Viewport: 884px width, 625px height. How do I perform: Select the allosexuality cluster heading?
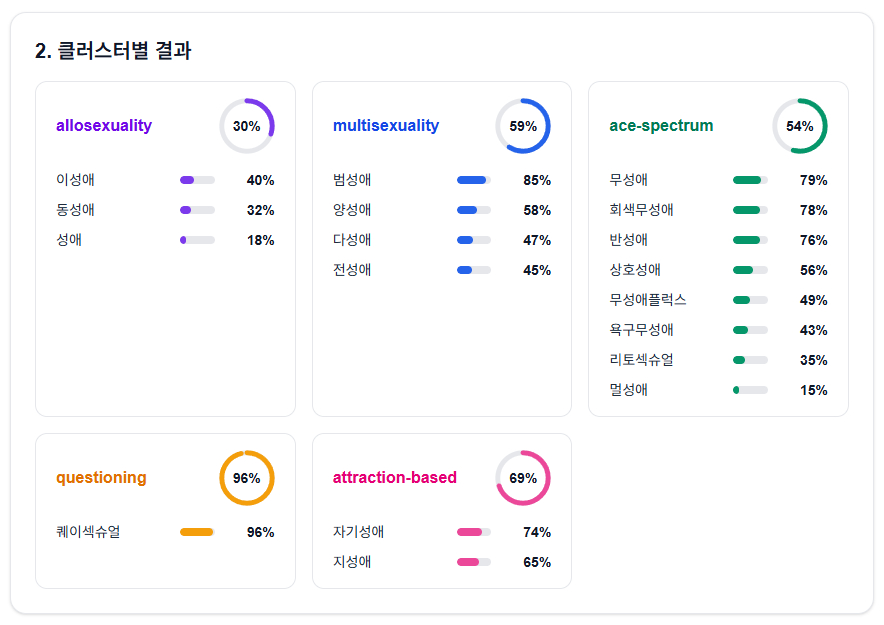(104, 126)
